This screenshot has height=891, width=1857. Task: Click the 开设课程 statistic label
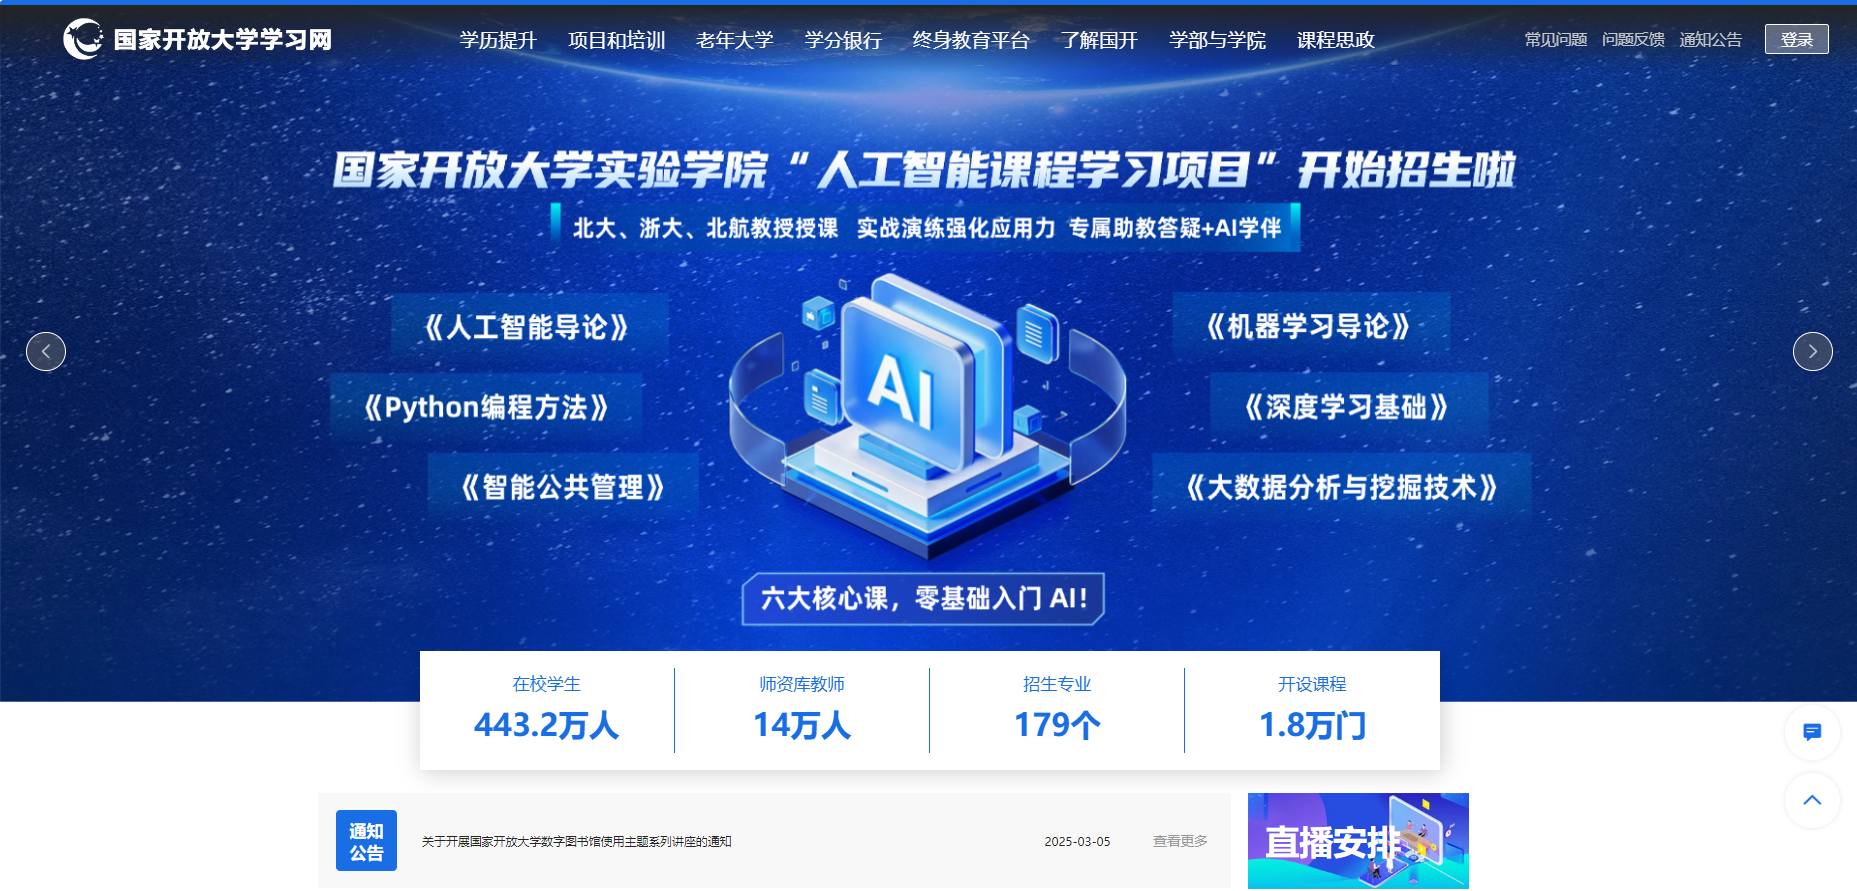coord(1312,684)
